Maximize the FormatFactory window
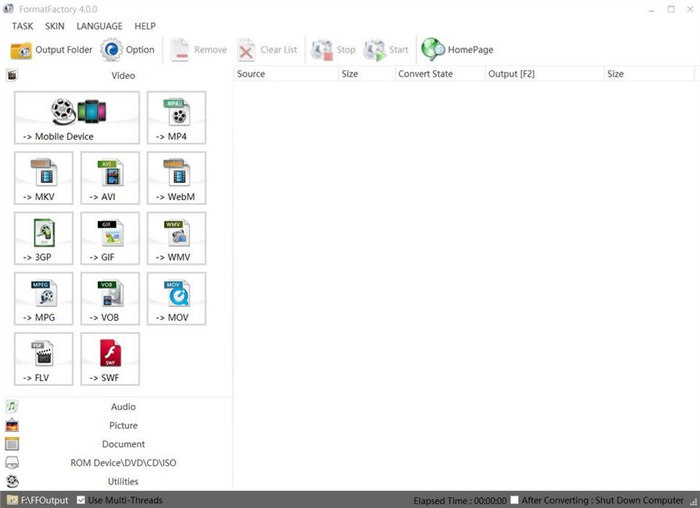Image resolution: width=700 pixels, height=508 pixels. click(671, 9)
